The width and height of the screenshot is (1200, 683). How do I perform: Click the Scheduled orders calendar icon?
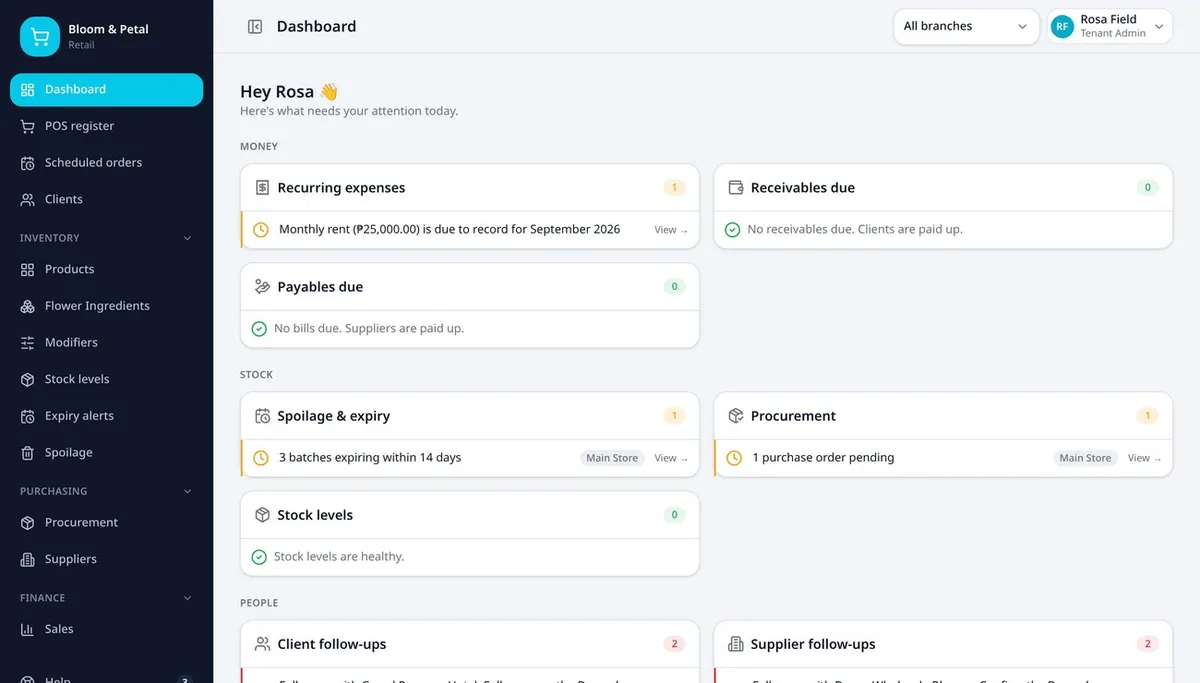coord(27,163)
